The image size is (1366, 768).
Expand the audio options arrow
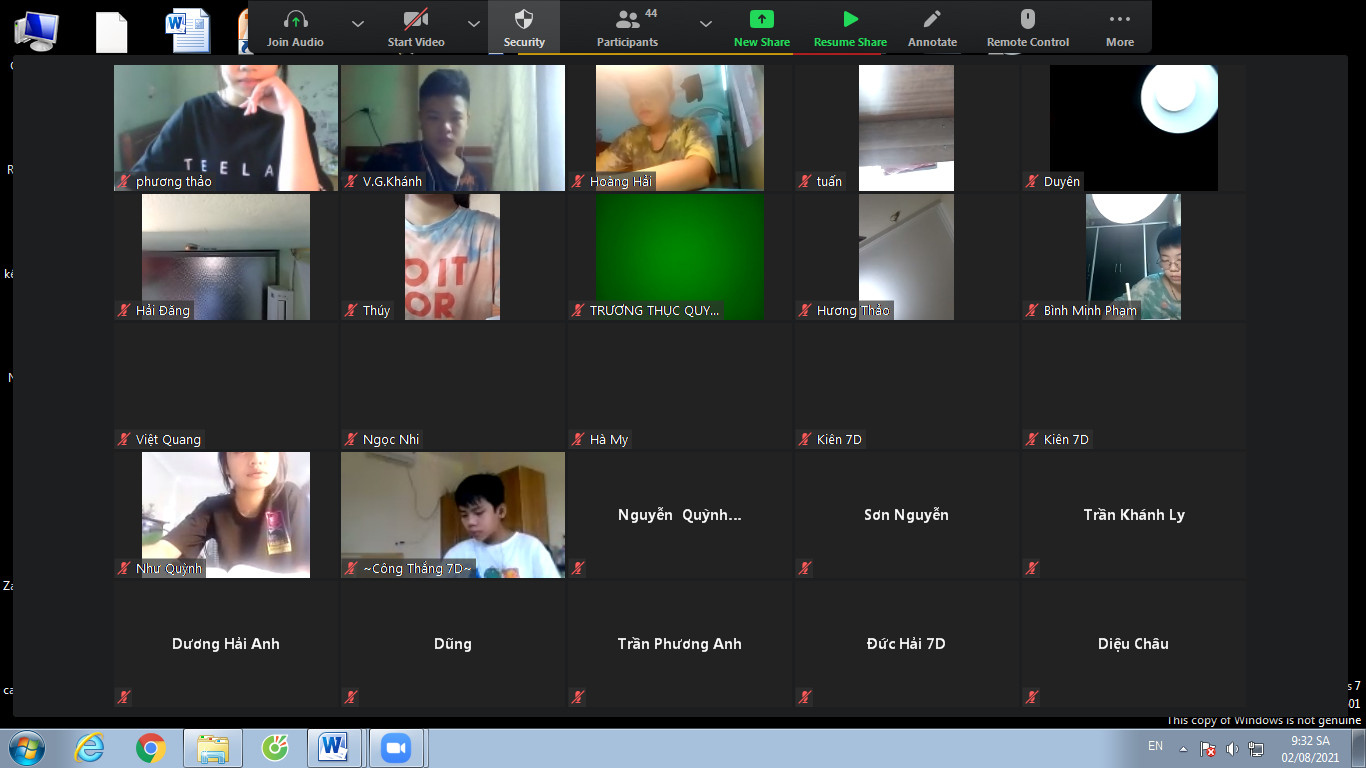click(358, 24)
